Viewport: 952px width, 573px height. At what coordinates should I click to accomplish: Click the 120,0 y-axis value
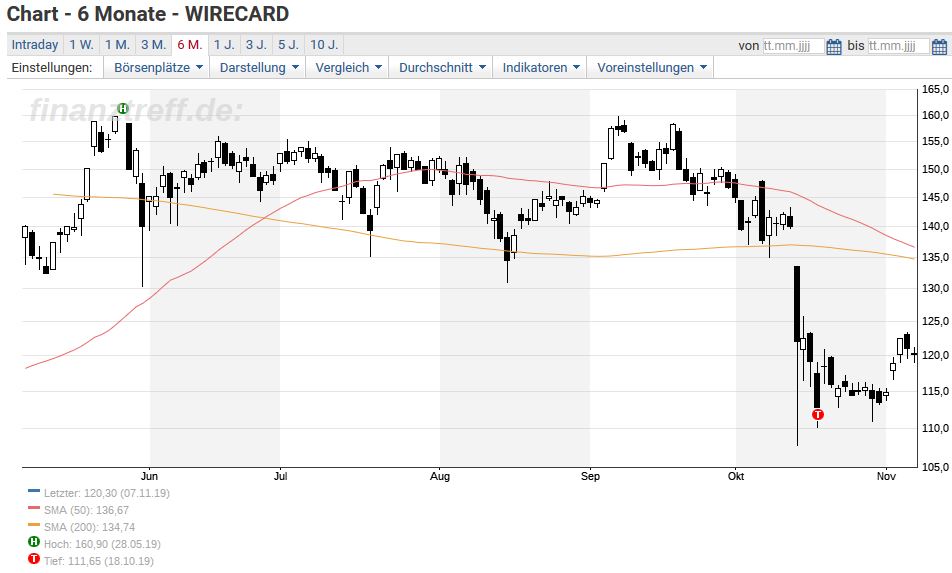[x=936, y=356]
